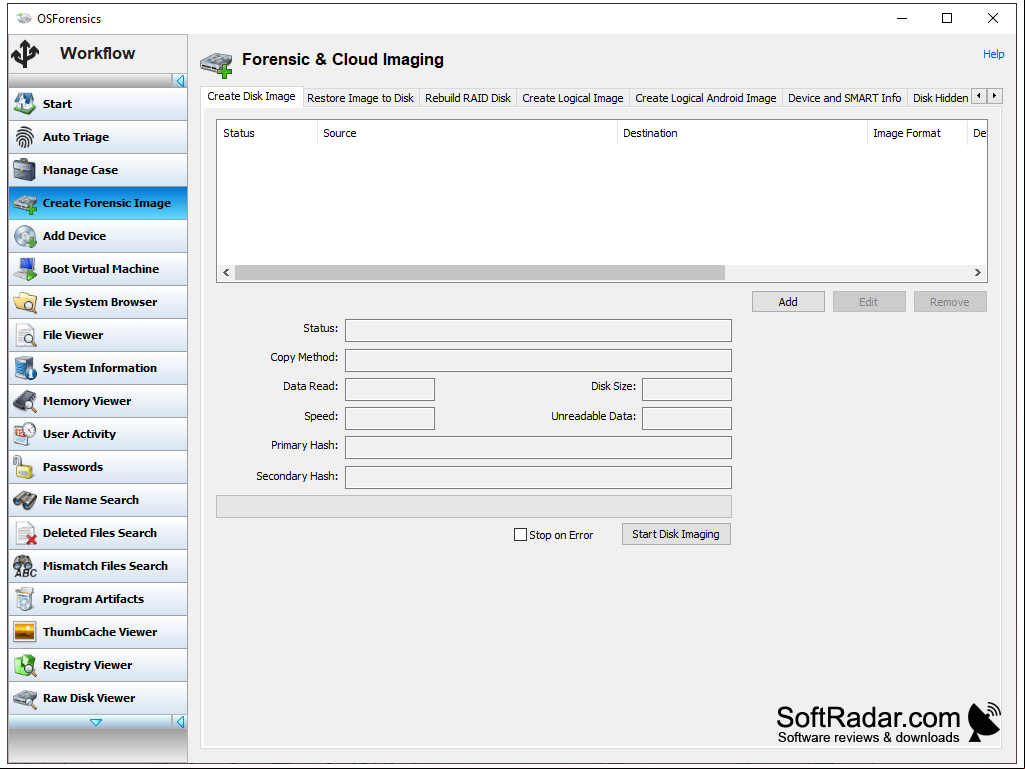The width and height of the screenshot is (1025, 769).
Task: Click the Image Format column header
Action: [x=917, y=133]
